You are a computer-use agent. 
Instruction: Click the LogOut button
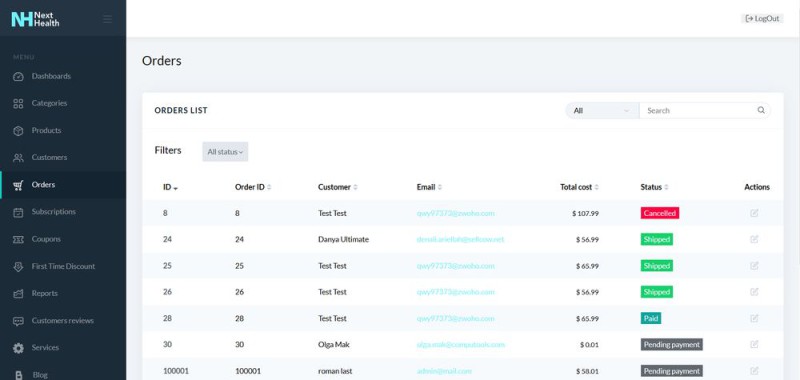pyautogui.click(x=762, y=18)
